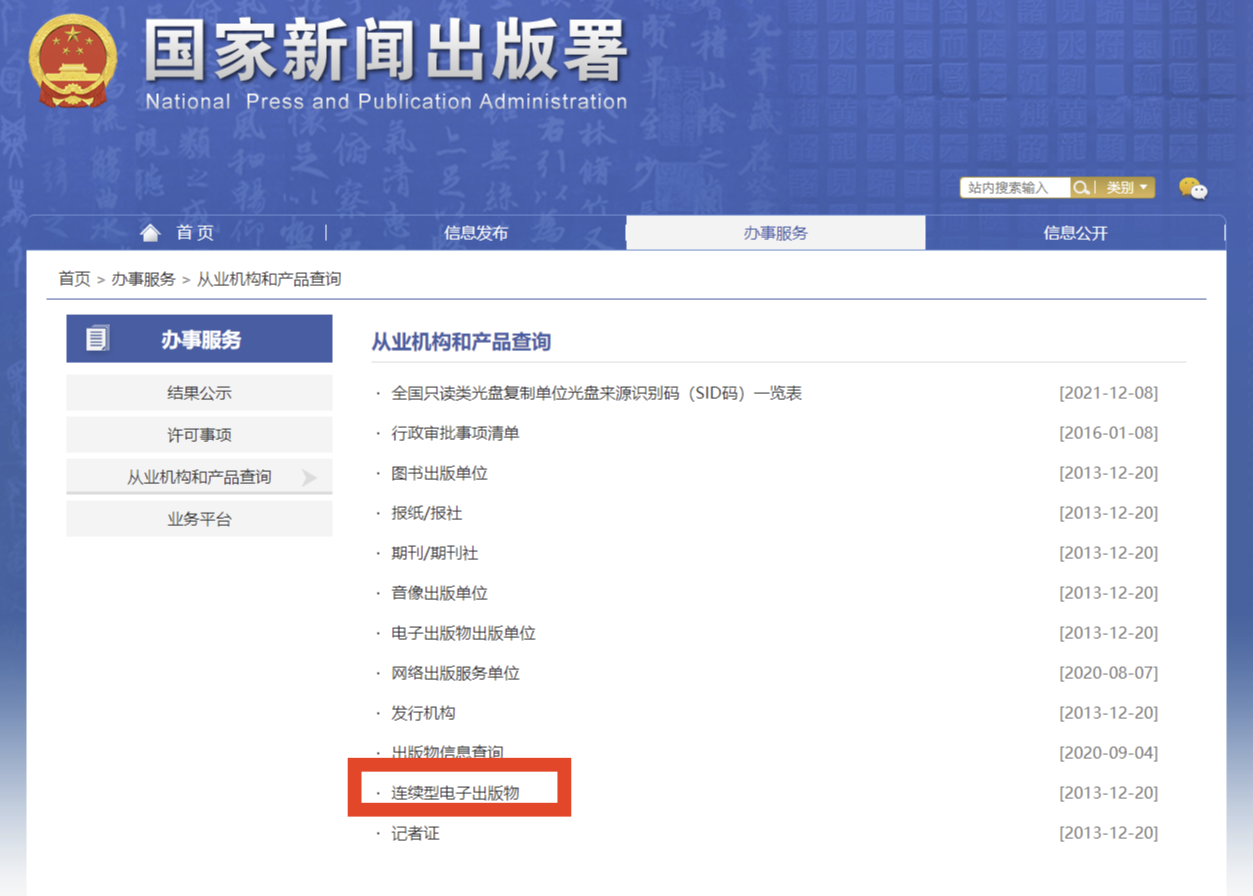Image resolution: width=1253 pixels, height=896 pixels.
Task: Click the document icon beside 办事服务 header
Action: [x=97, y=339]
